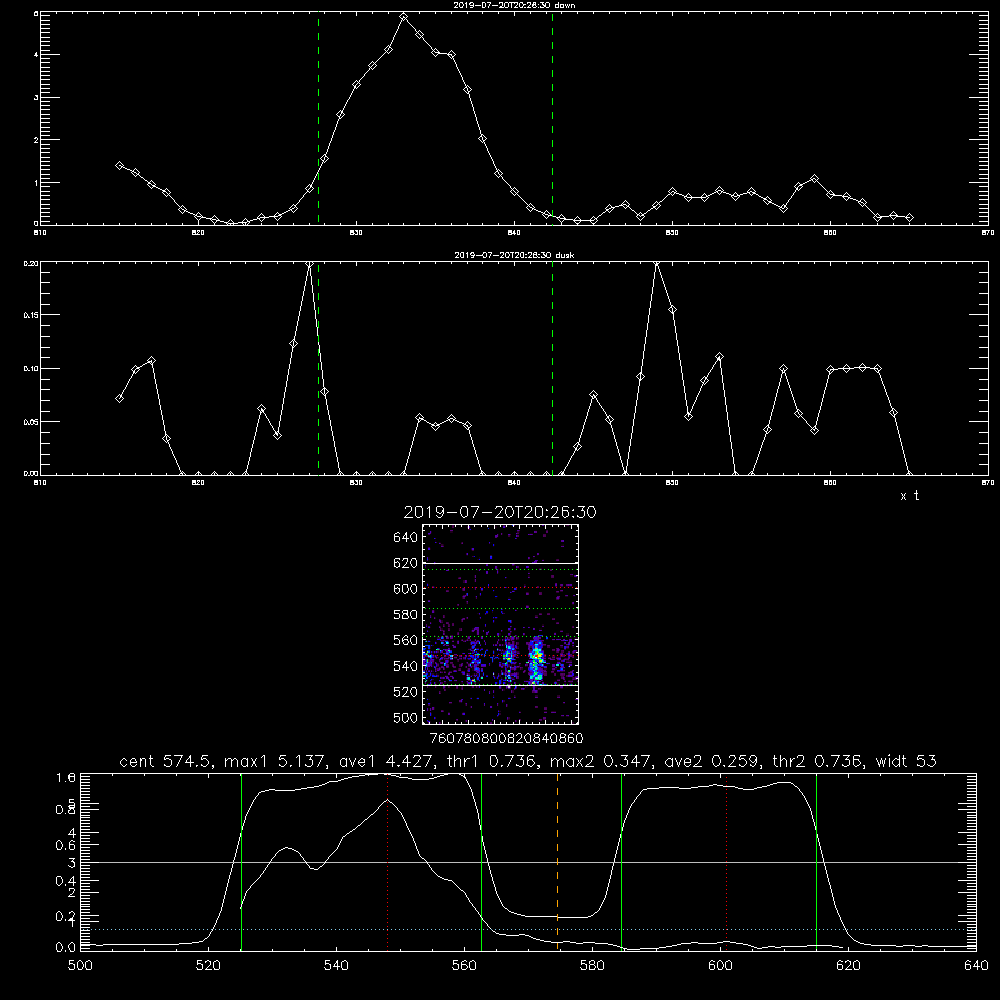This screenshot has height=1000, width=1000.
Task: Click spectrogram y-axis label 640
Action: [x=406, y=538]
